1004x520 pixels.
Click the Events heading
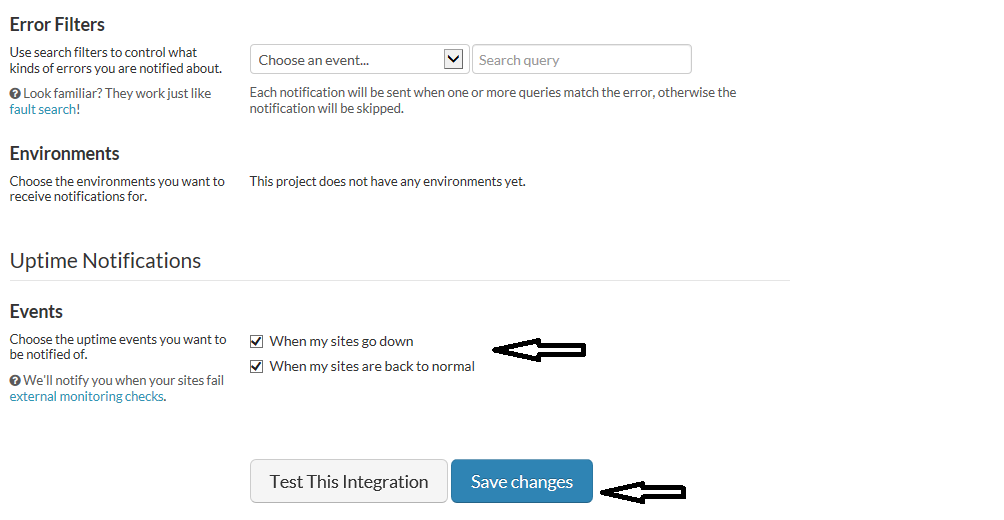pyautogui.click(x=36, y=311)
